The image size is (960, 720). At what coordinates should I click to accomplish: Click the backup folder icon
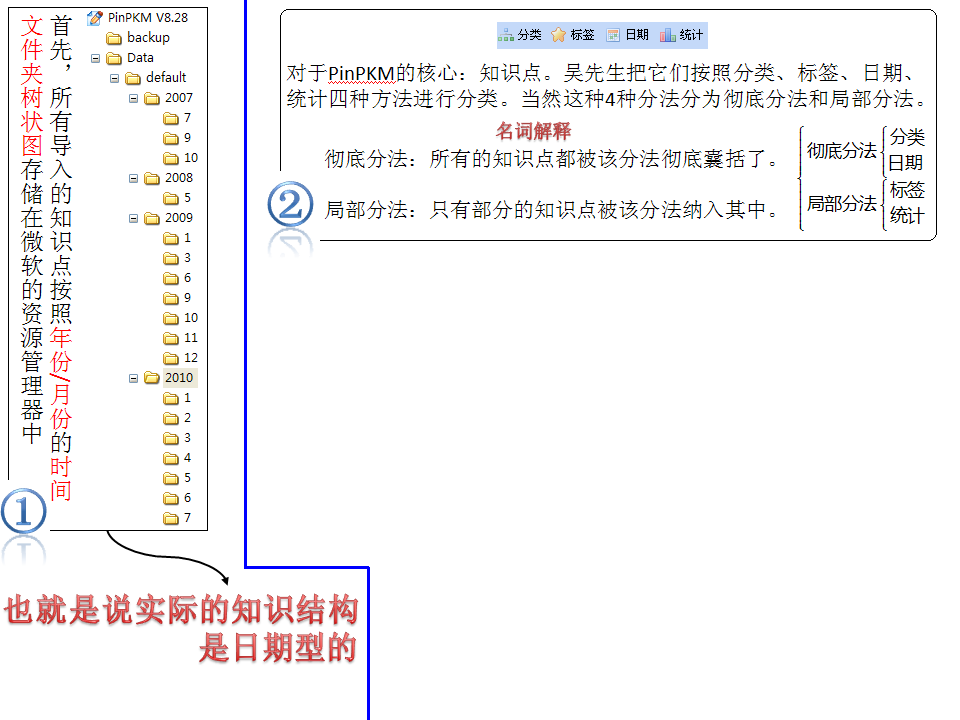point(114,38)
